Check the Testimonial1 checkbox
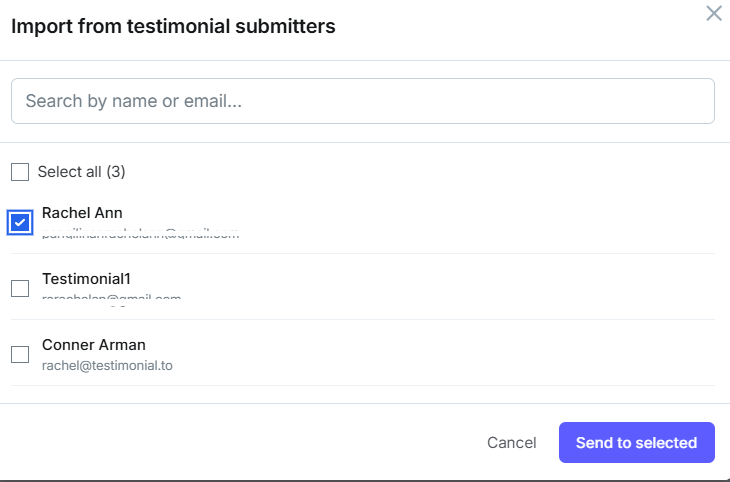 click(x=20, y=288)
